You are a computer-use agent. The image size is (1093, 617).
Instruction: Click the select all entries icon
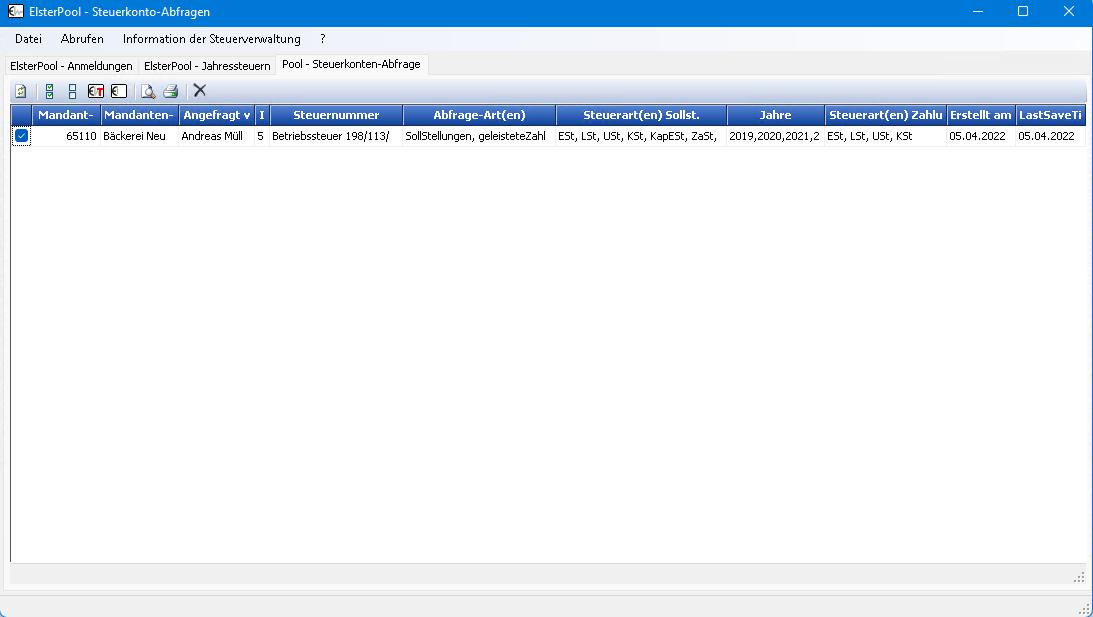click(49, 91)
